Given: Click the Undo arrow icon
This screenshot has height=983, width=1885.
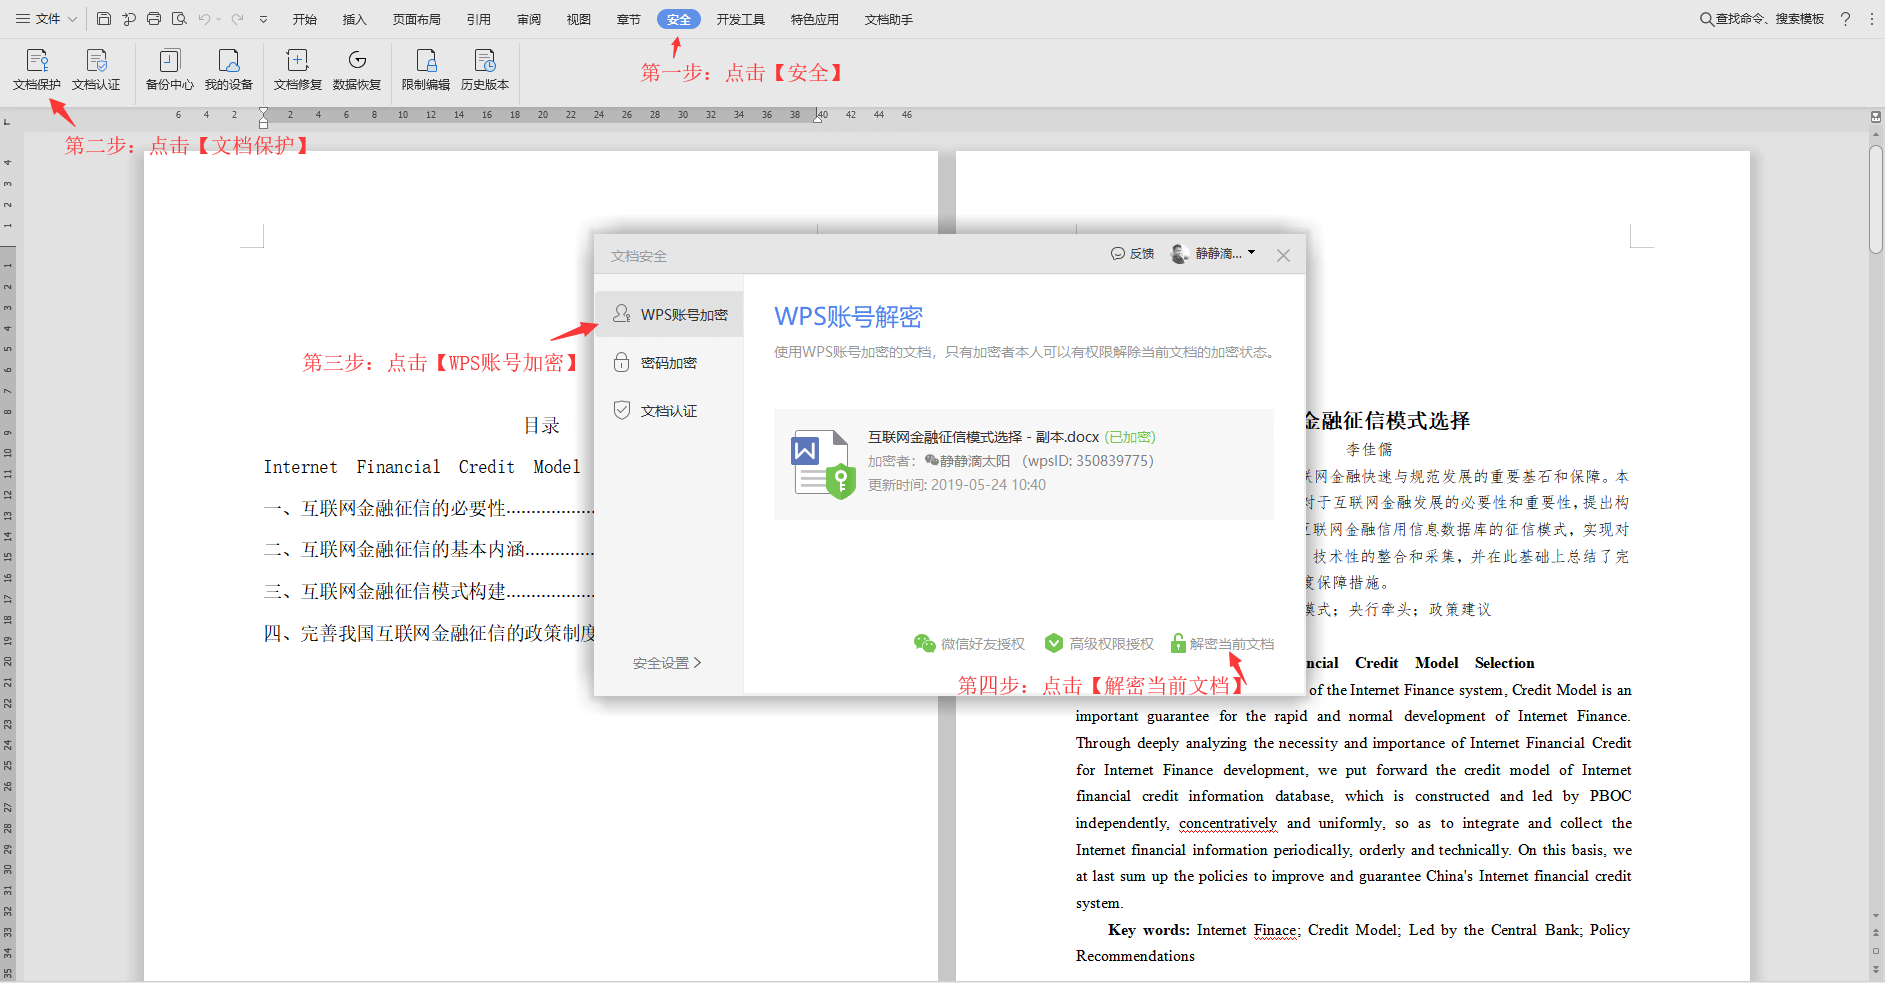Looking at the screenshot, I should (204, 19).
